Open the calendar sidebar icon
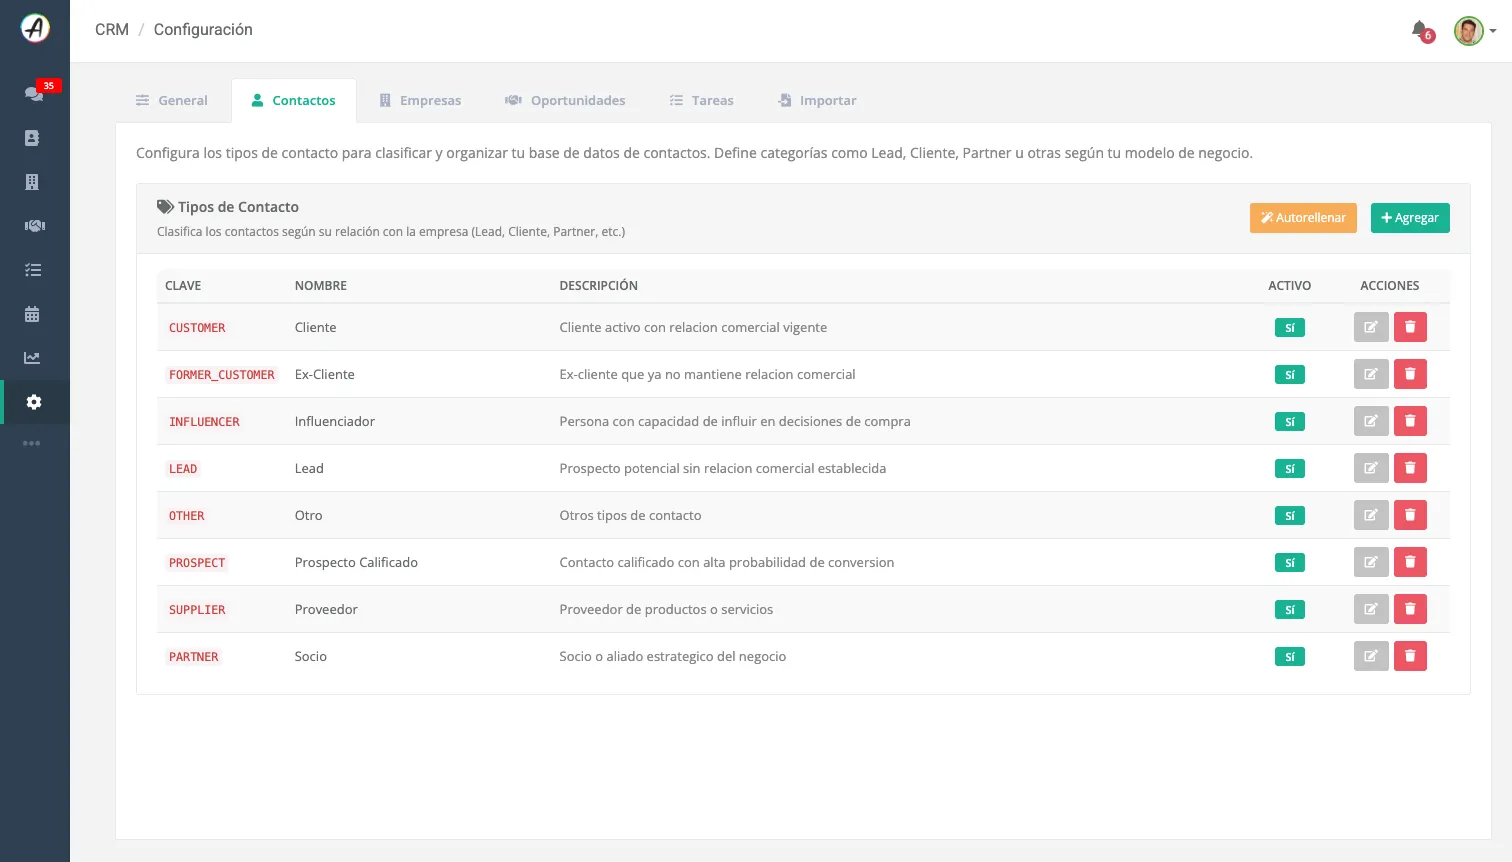This screenshot has width=1512, height=862. [32, 314]
